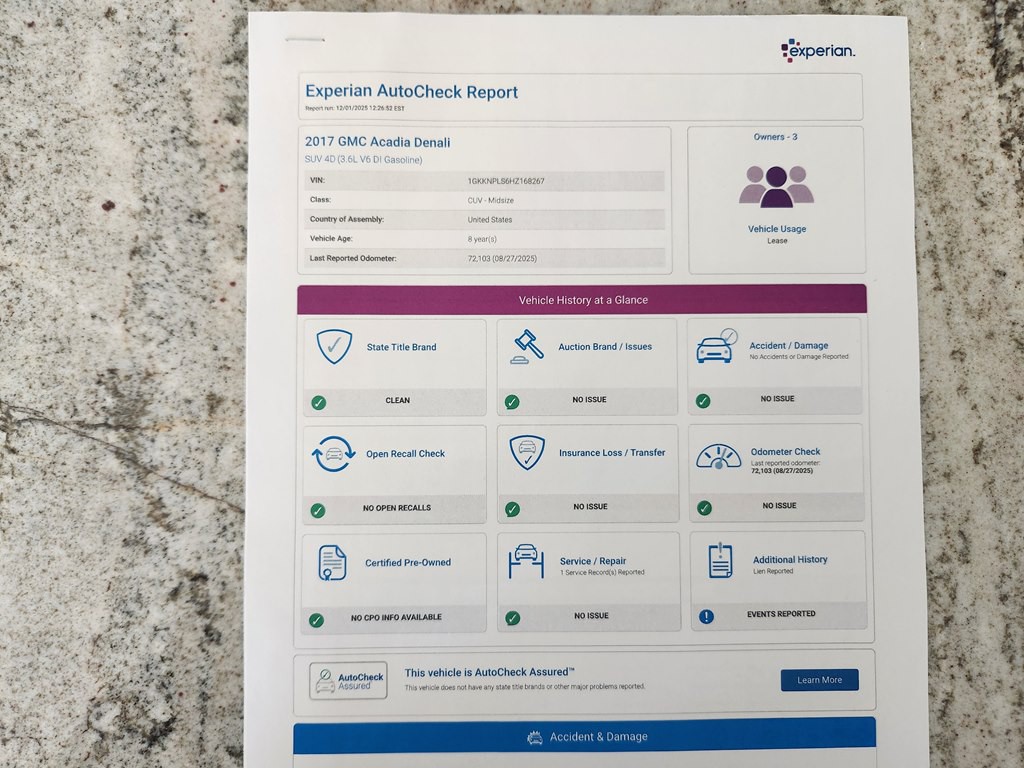The width and height of the screenshot is (1024, 768).
Task: Click the Auction Brand gavel icon
Action: point(527,346)
